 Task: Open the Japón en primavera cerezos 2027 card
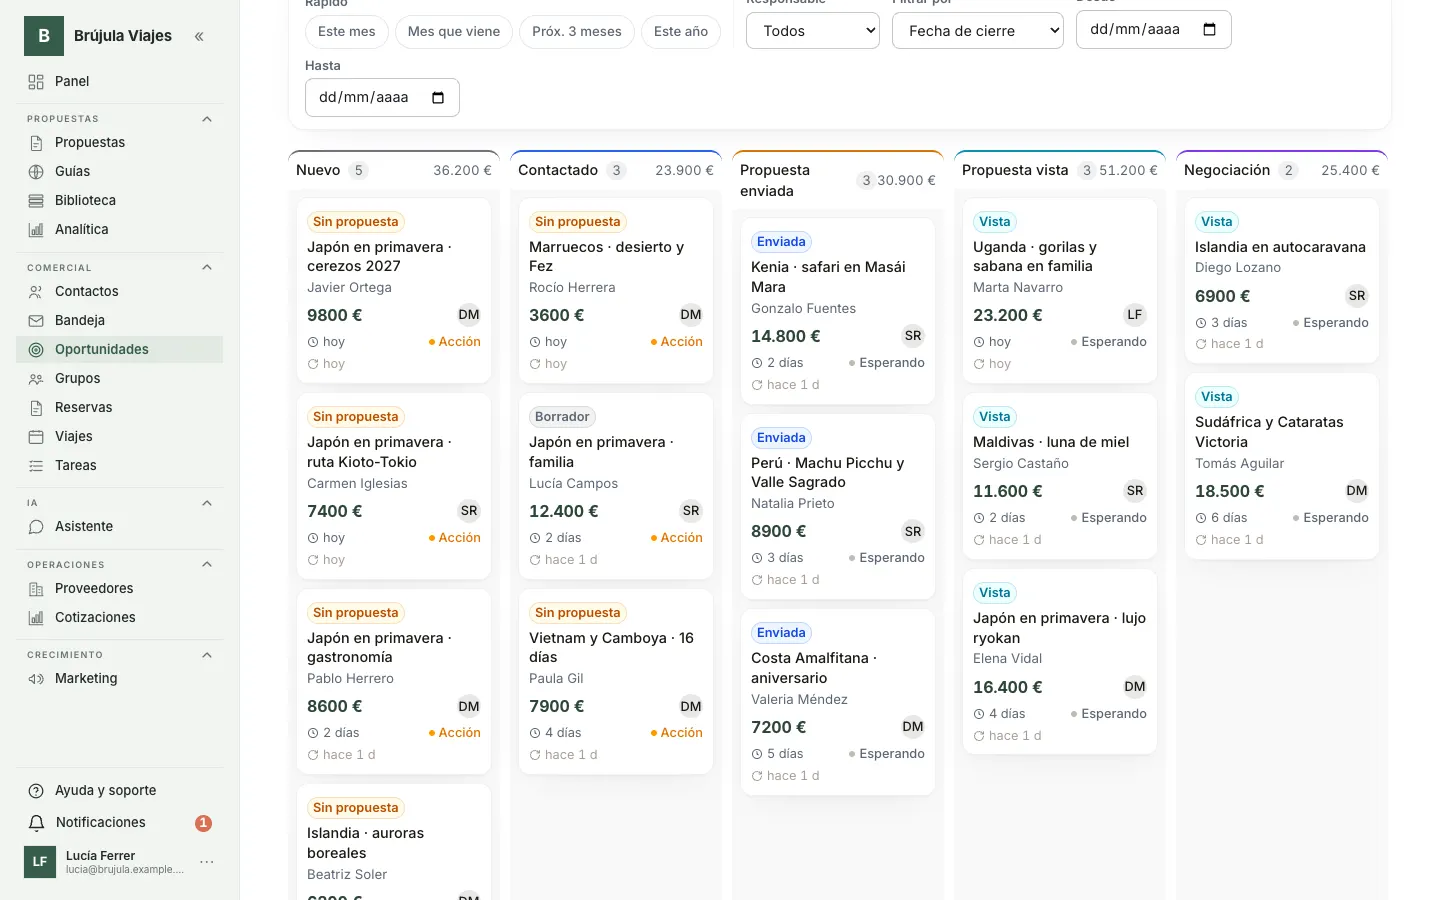point(394,291)
